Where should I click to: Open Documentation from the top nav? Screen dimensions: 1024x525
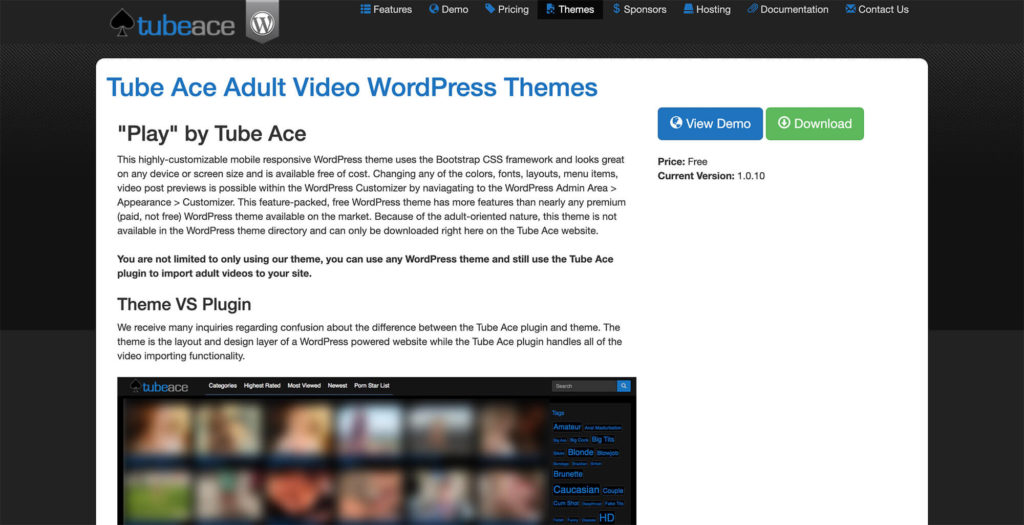(788, 9)
